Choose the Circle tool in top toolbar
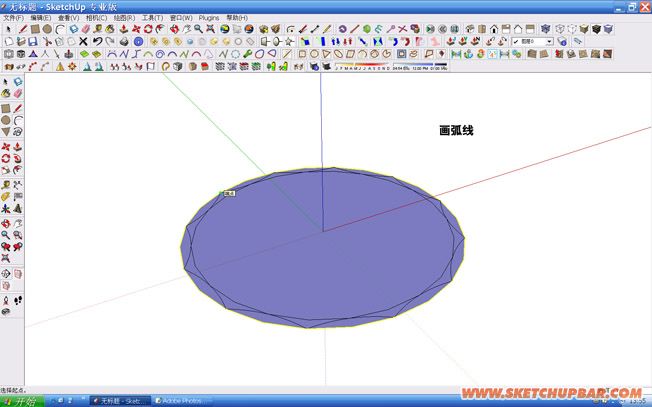652x407 pixels. coord(47,29)
